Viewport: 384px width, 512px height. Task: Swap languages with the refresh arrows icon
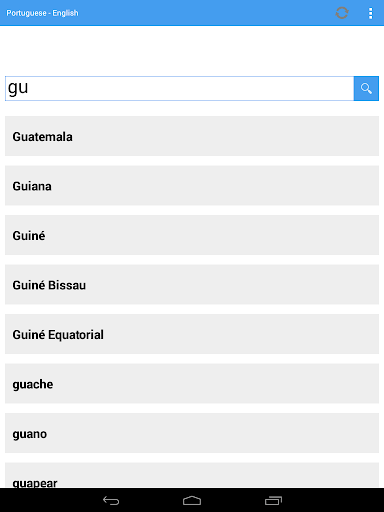point(342,13)
